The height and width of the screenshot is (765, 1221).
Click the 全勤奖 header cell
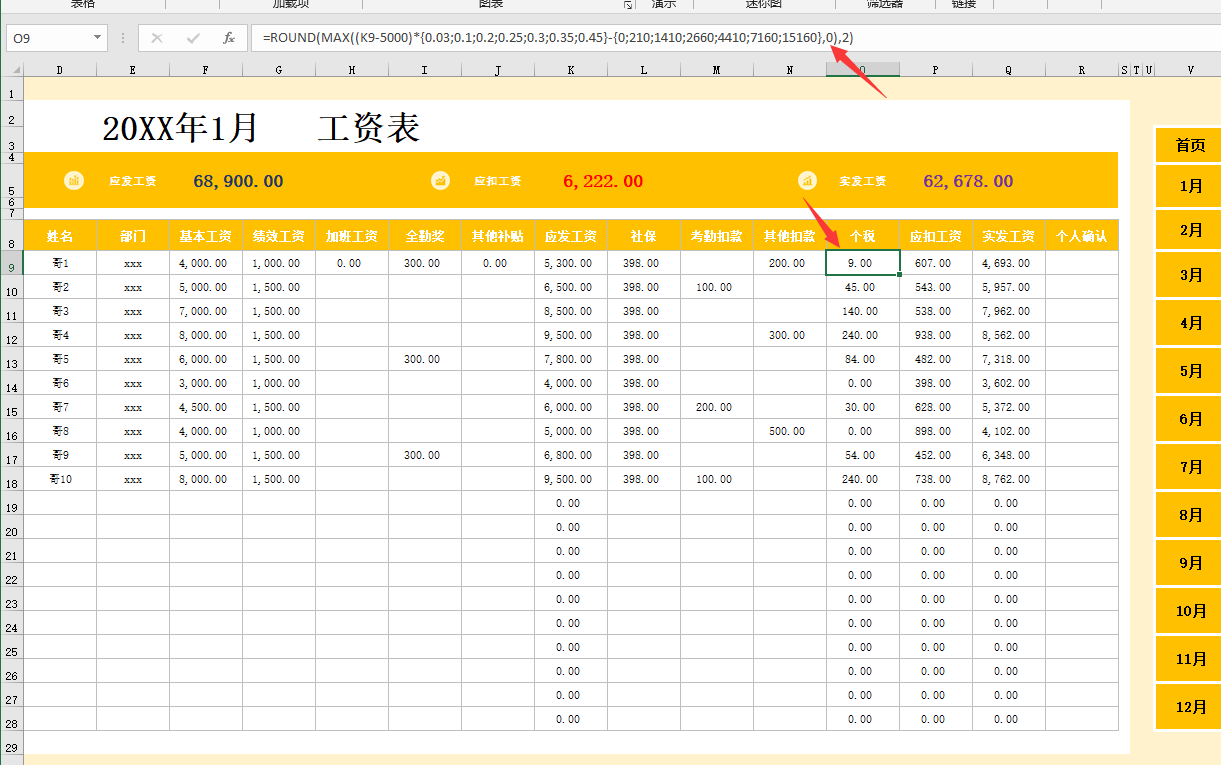[425, 236]
